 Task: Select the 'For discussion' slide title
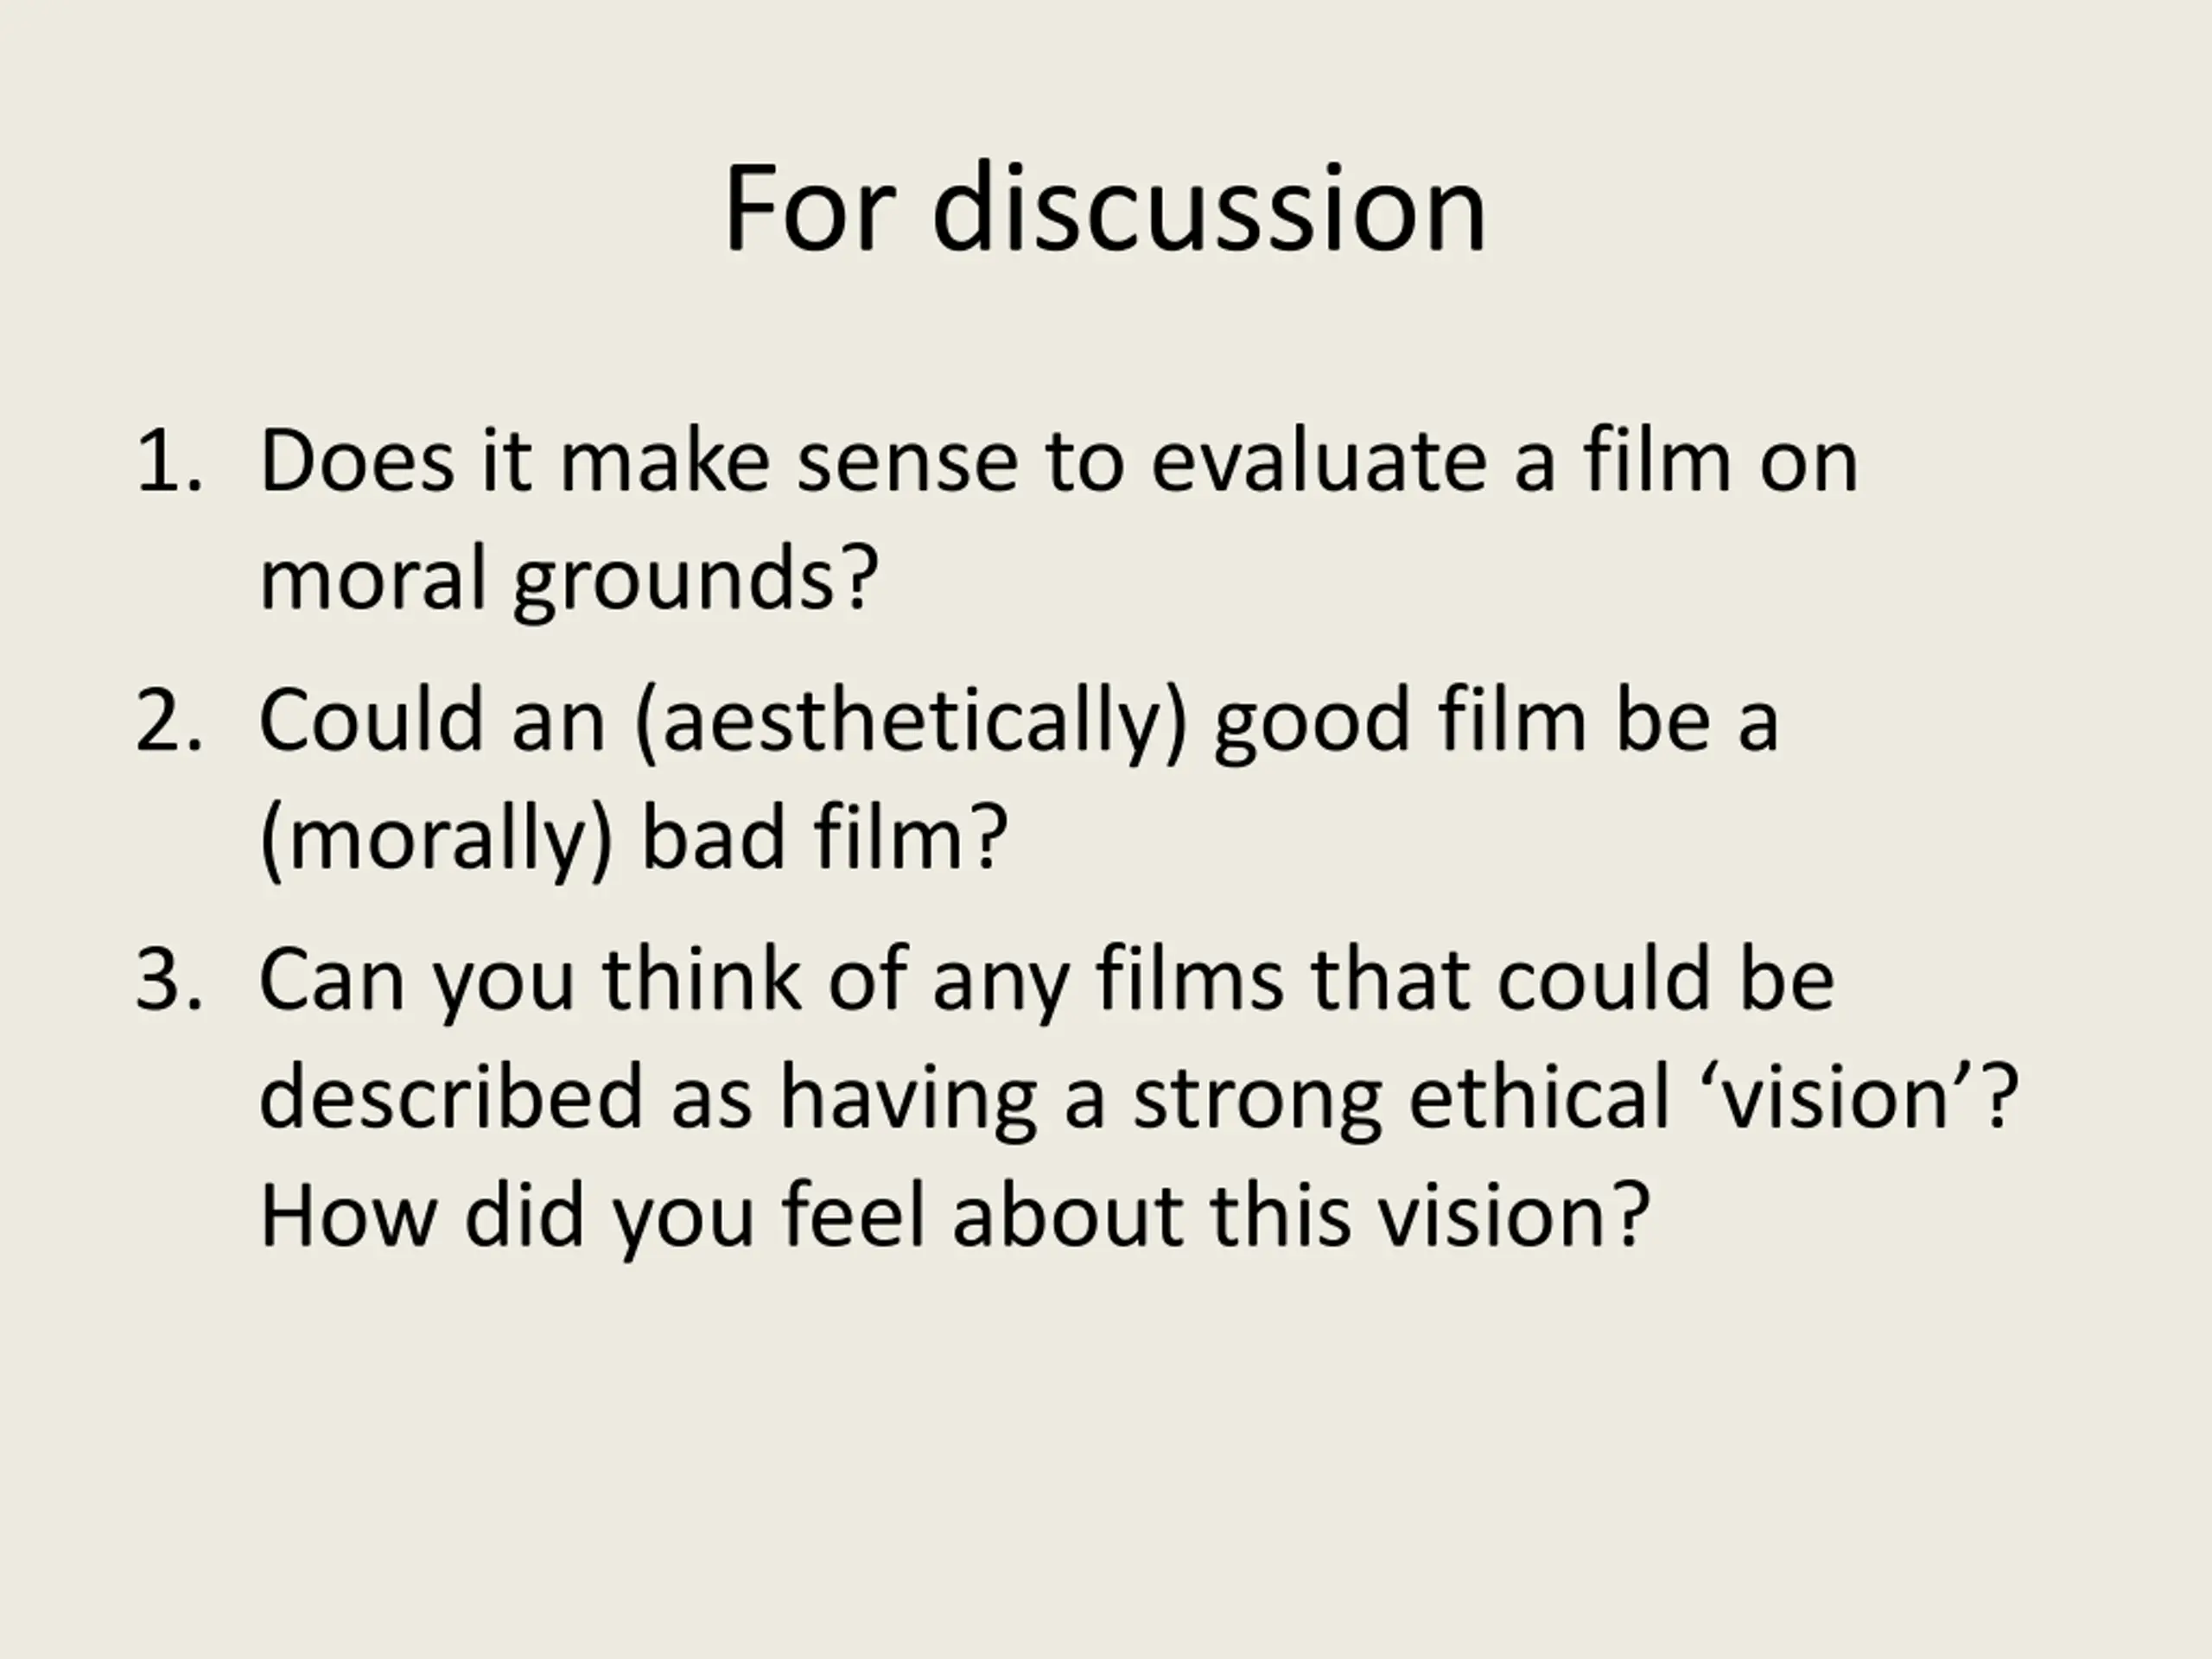click(1105, 209)
